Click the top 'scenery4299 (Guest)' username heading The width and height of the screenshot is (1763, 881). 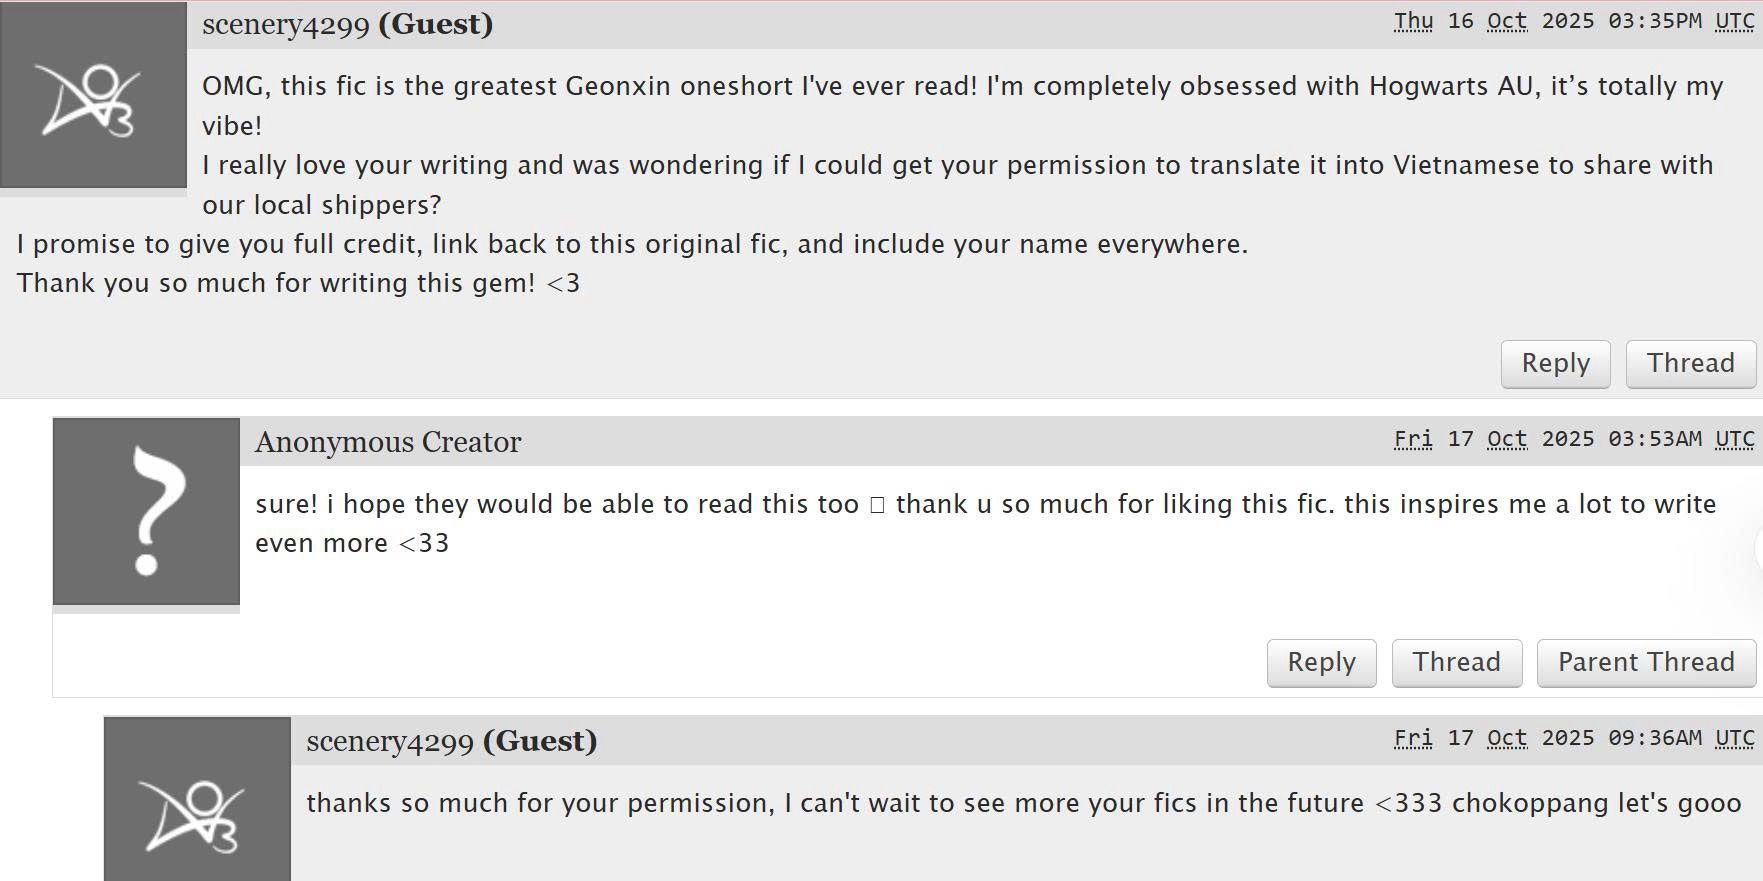[x=347, y=24]
